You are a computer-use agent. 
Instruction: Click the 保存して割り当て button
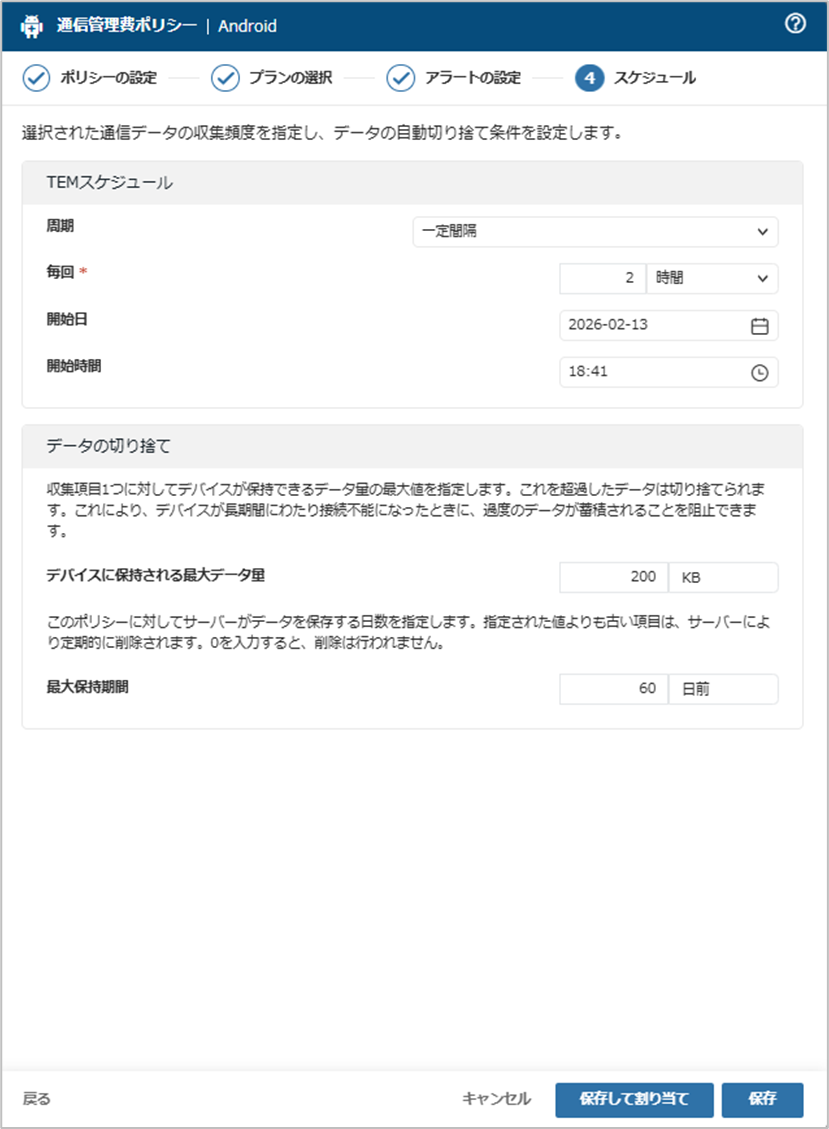pos(634,1099)
